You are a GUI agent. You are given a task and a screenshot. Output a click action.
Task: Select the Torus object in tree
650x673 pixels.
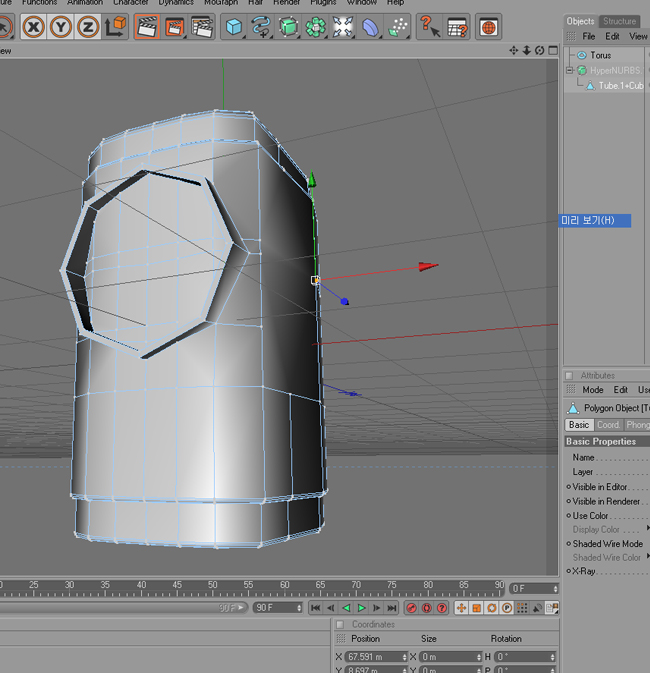tap(600, 55)
